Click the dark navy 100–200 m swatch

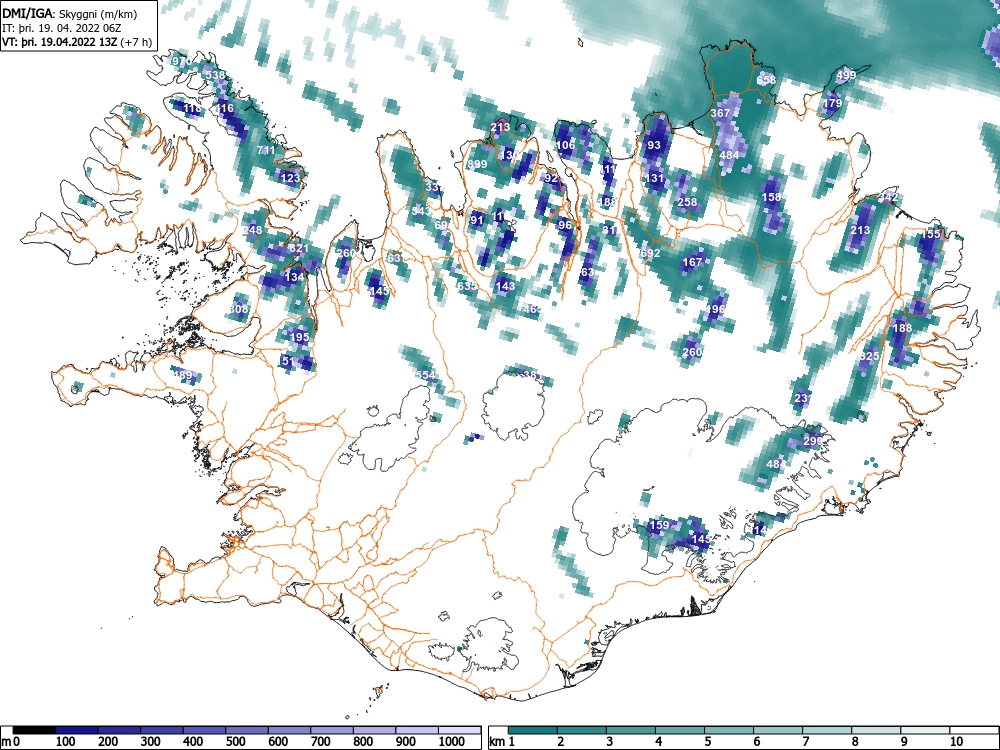point(77,730)
